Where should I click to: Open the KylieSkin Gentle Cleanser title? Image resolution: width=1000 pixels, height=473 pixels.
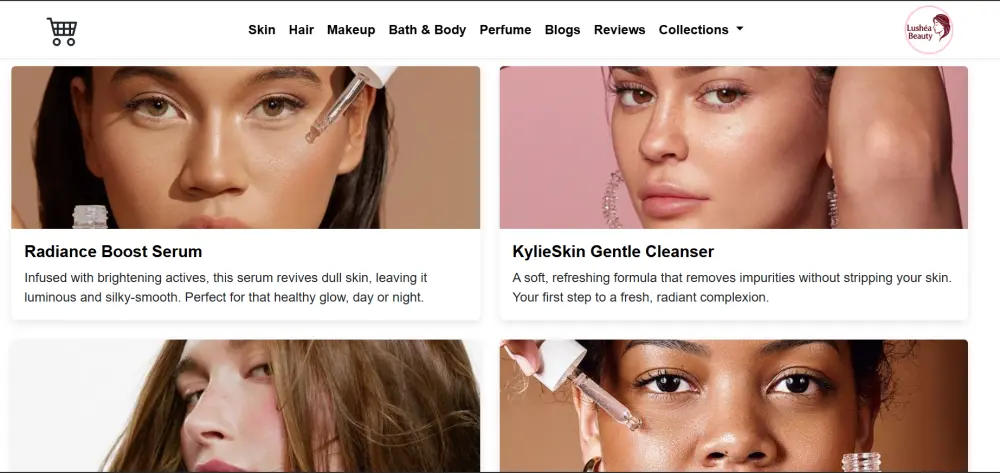click(x=613, y=252)
